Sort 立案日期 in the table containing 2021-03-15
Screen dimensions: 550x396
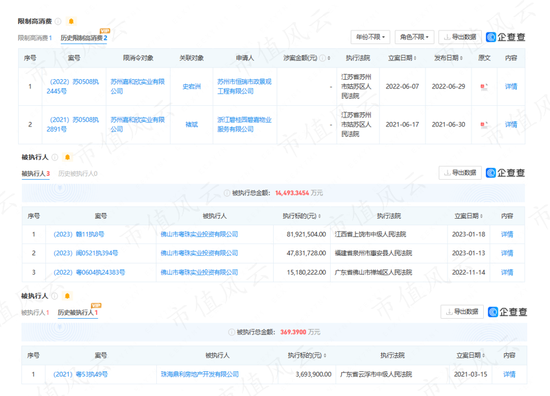coord(484,355)
